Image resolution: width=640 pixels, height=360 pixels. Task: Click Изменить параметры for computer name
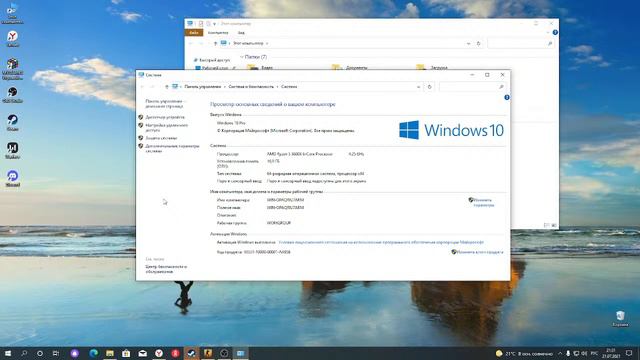pyautogui.click(x=484, y=202)
